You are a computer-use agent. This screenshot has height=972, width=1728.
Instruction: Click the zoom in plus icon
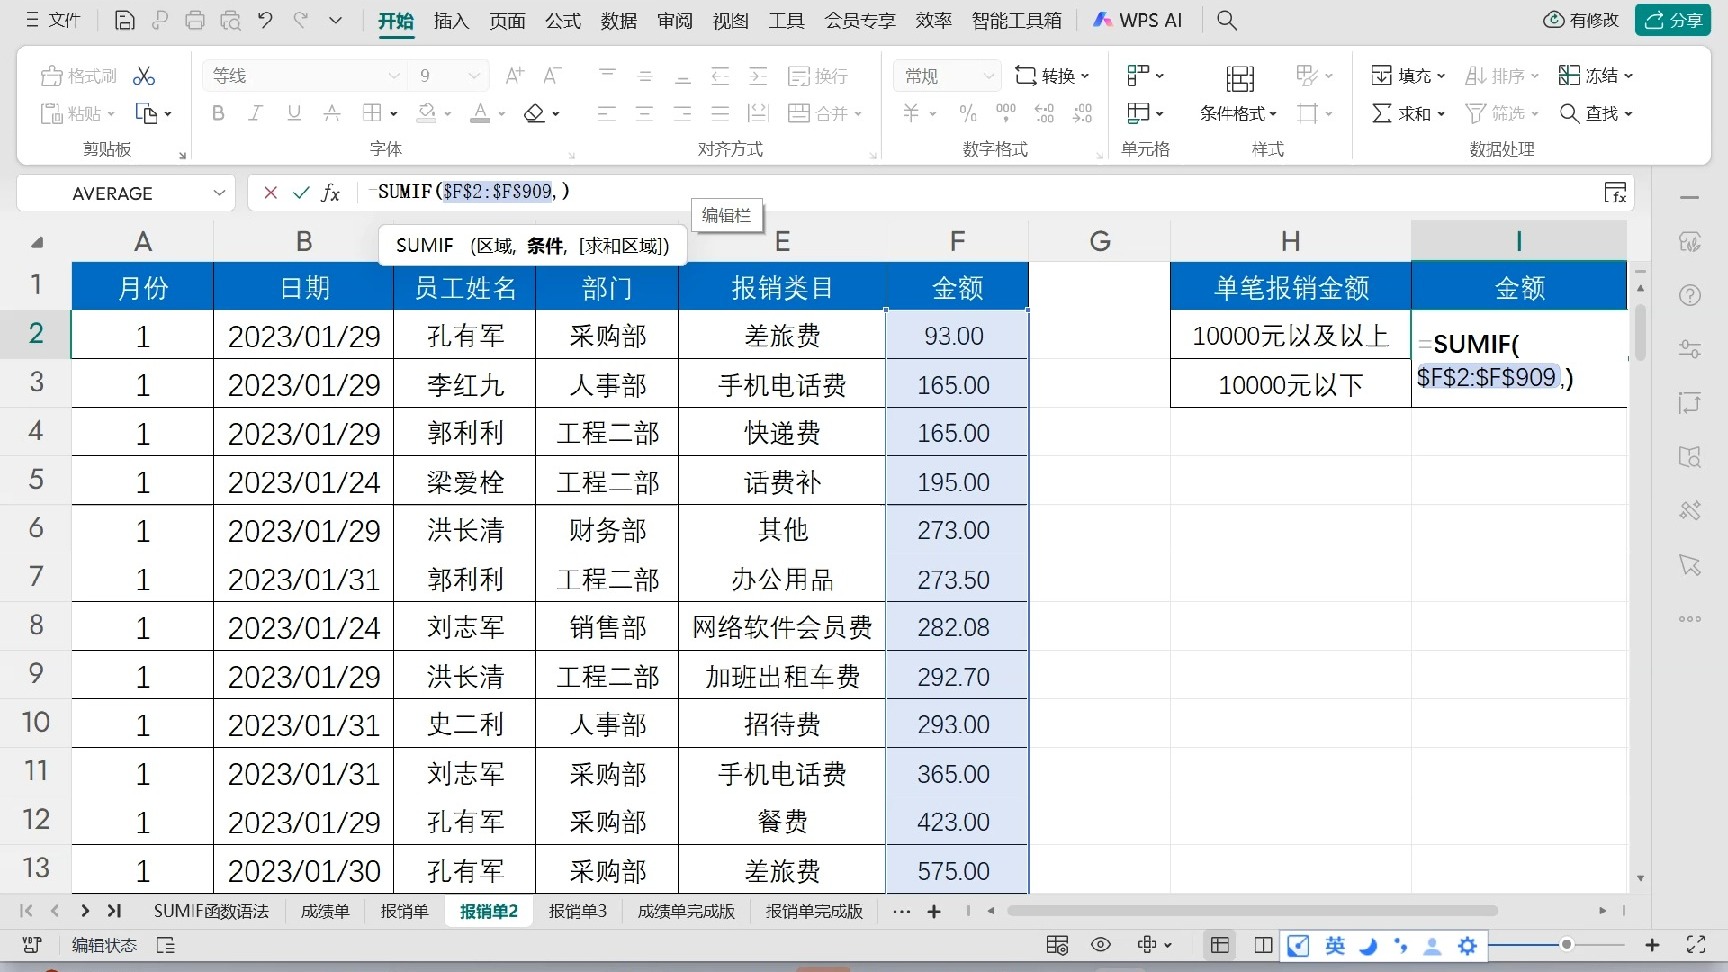pos(1652,944)
